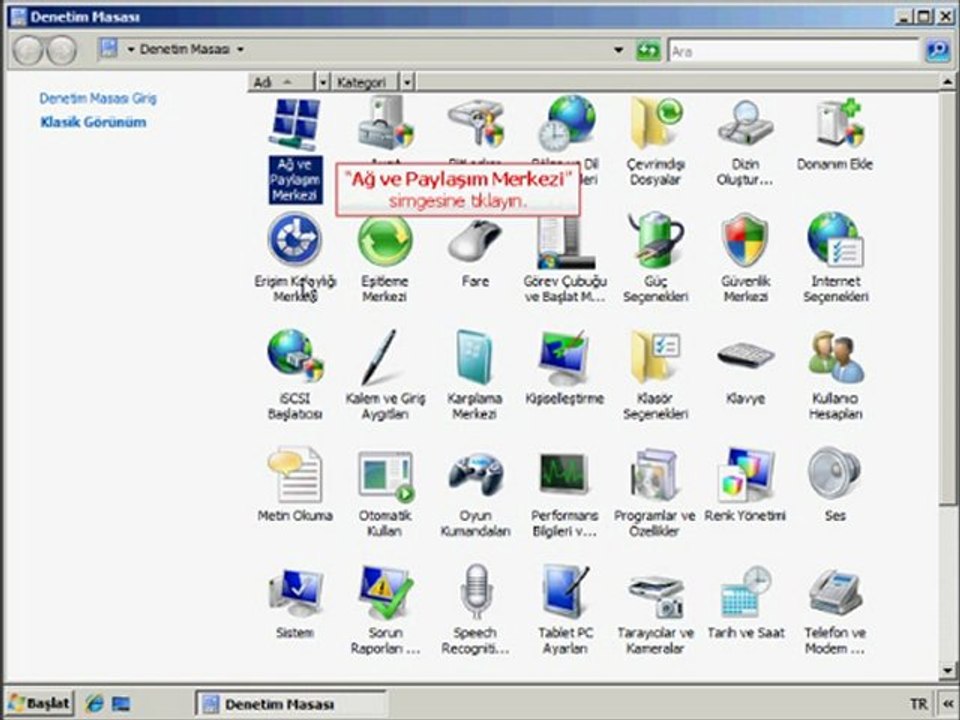Expand arrow before Denetim Masası breadcrumb

click(x=131, y=49)
